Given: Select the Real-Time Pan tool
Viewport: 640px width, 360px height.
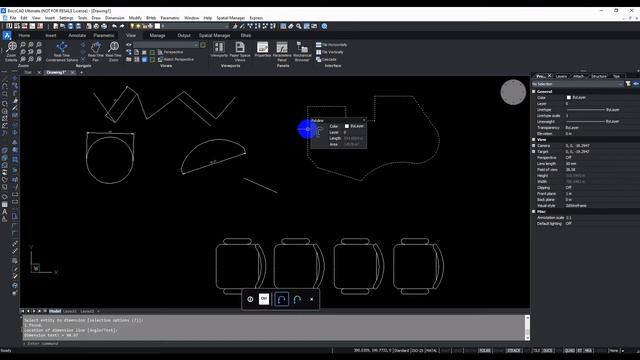Looking at the screenshot, I should (96, 51).
